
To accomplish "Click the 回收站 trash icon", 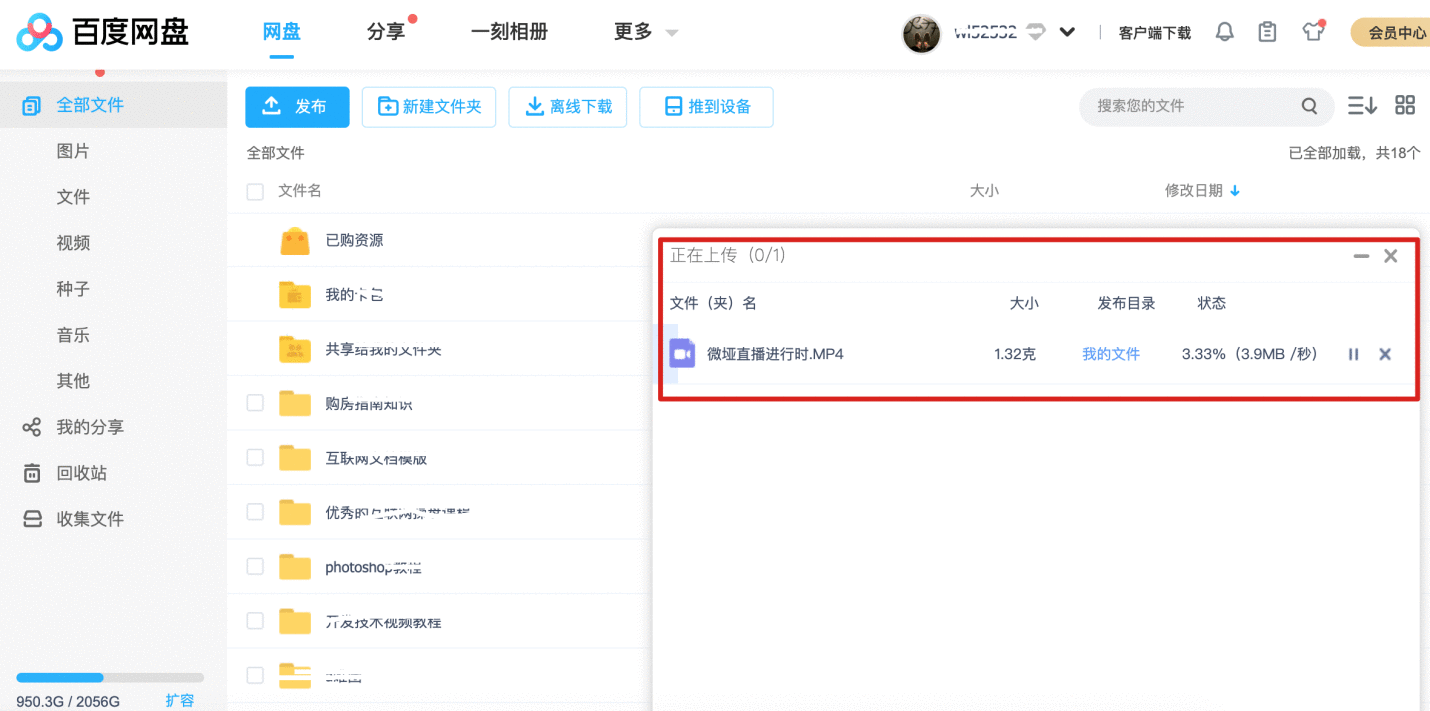I will coord(32,473).
